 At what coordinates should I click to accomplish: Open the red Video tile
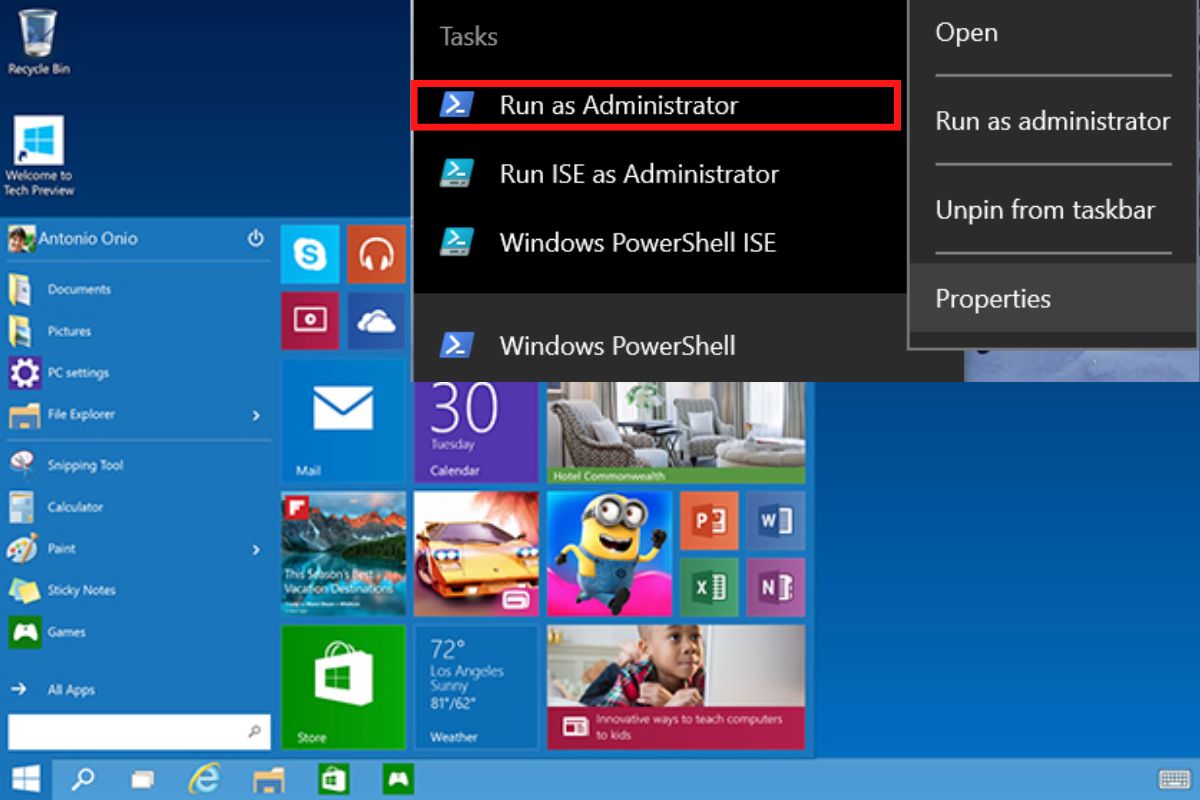[x=310, y=320]
